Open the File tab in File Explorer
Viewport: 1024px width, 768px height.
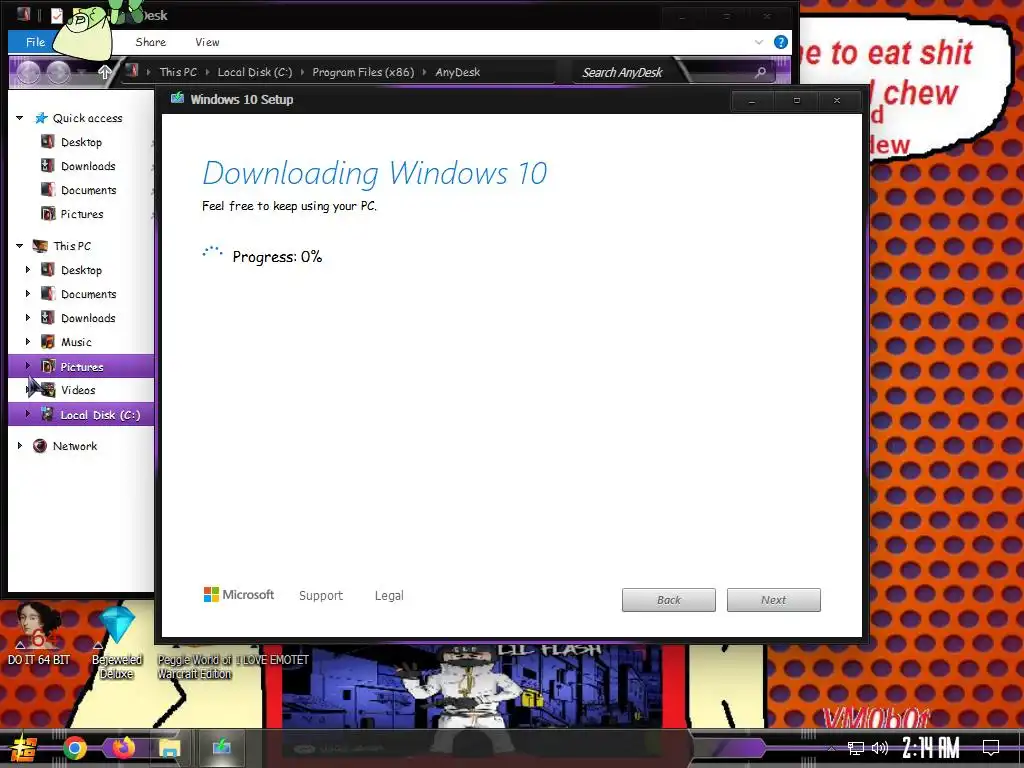pyautogui.click(x=35, y=42)
